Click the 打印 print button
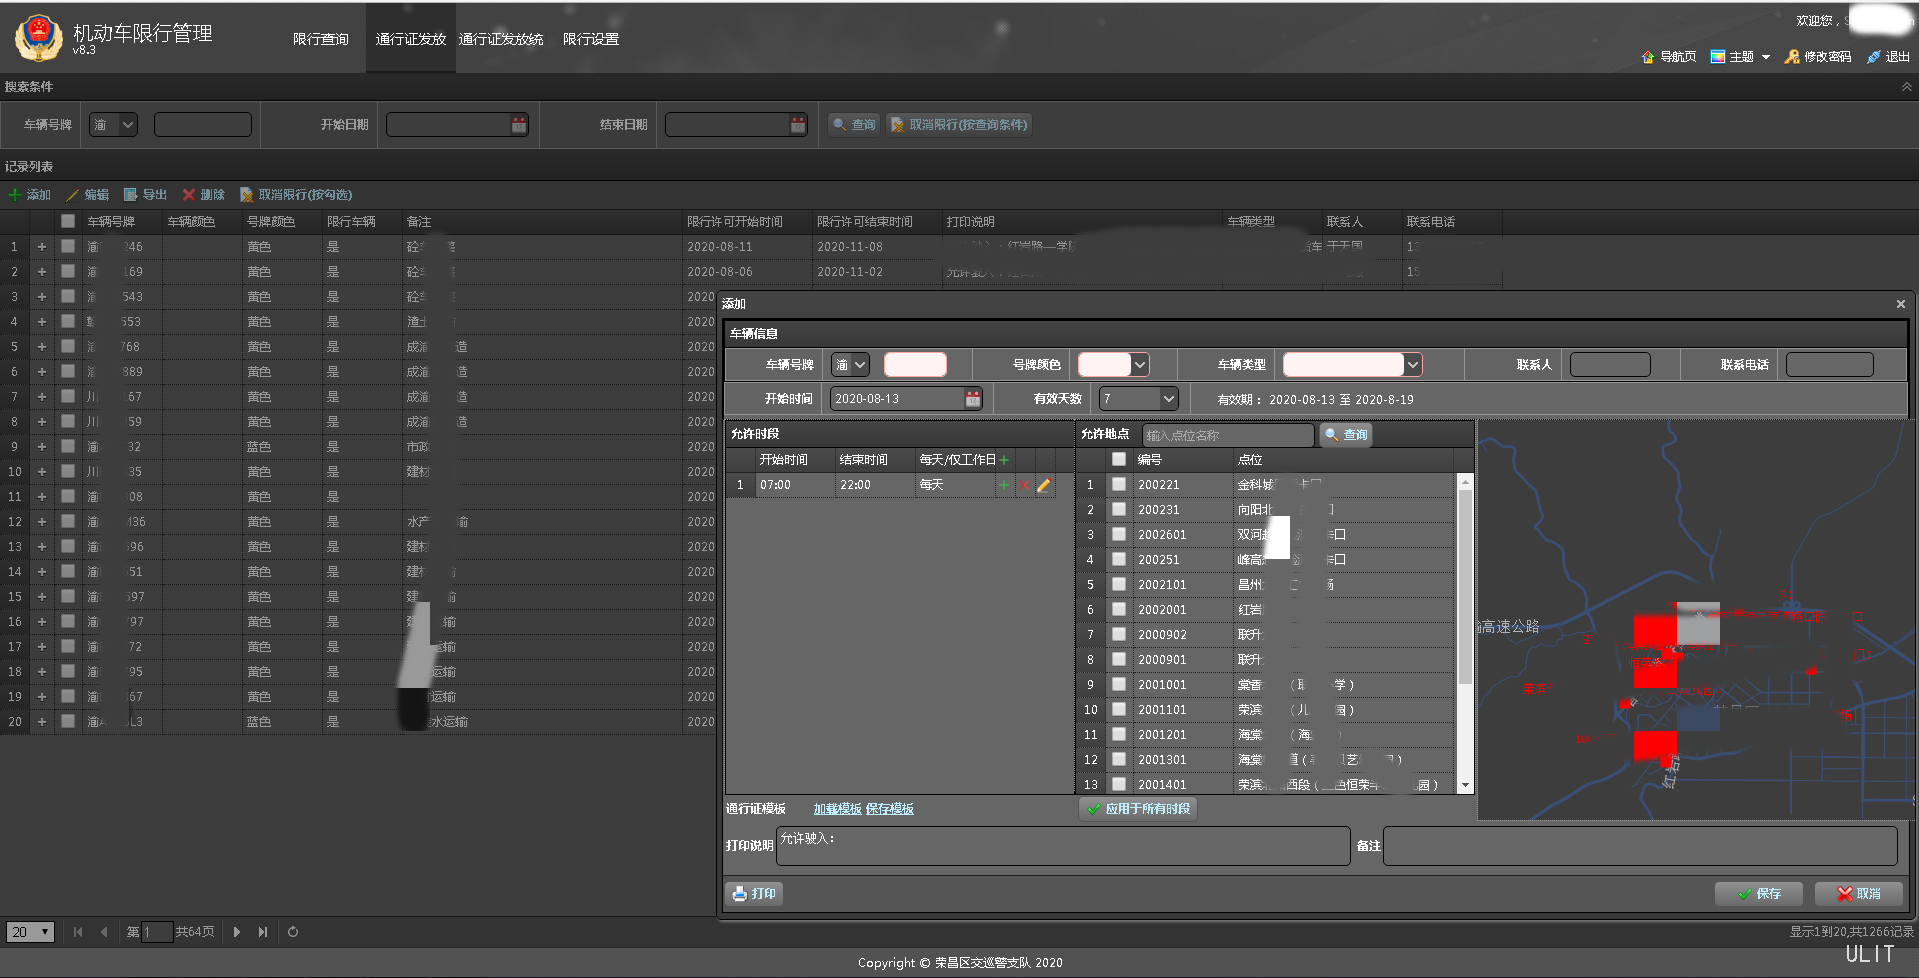The height and width of the screenshot is (978, 1919). click(754, 894)
